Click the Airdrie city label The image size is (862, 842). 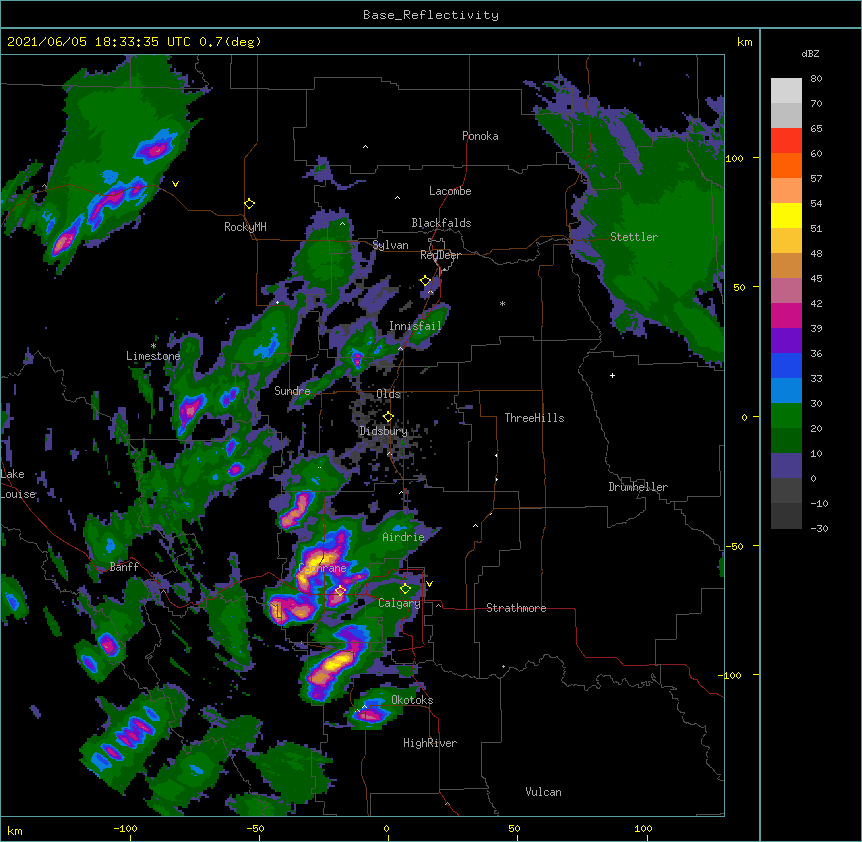[x=403, y=537]
